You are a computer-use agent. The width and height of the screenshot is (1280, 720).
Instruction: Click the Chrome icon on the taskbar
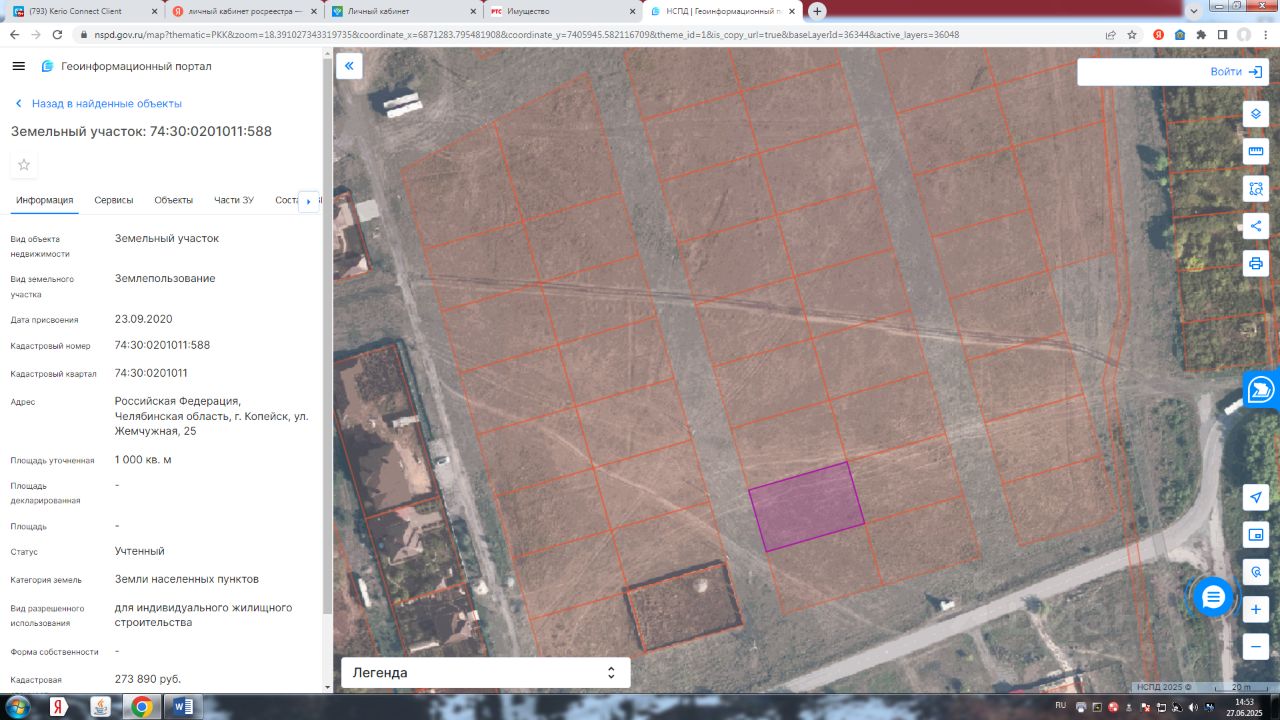pyautogui.click(x=141, y=707)
